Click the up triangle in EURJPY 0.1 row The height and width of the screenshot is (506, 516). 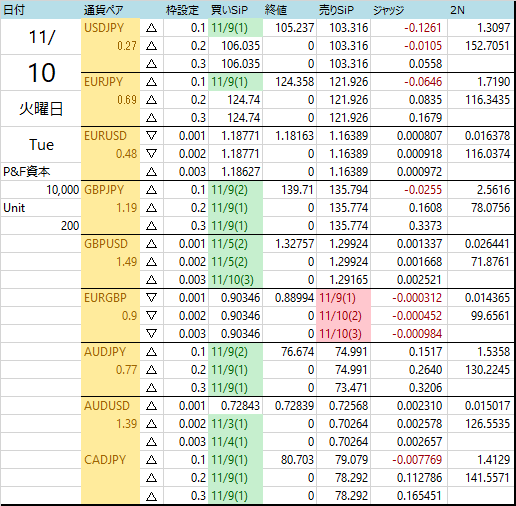click(x=152, y=82)
